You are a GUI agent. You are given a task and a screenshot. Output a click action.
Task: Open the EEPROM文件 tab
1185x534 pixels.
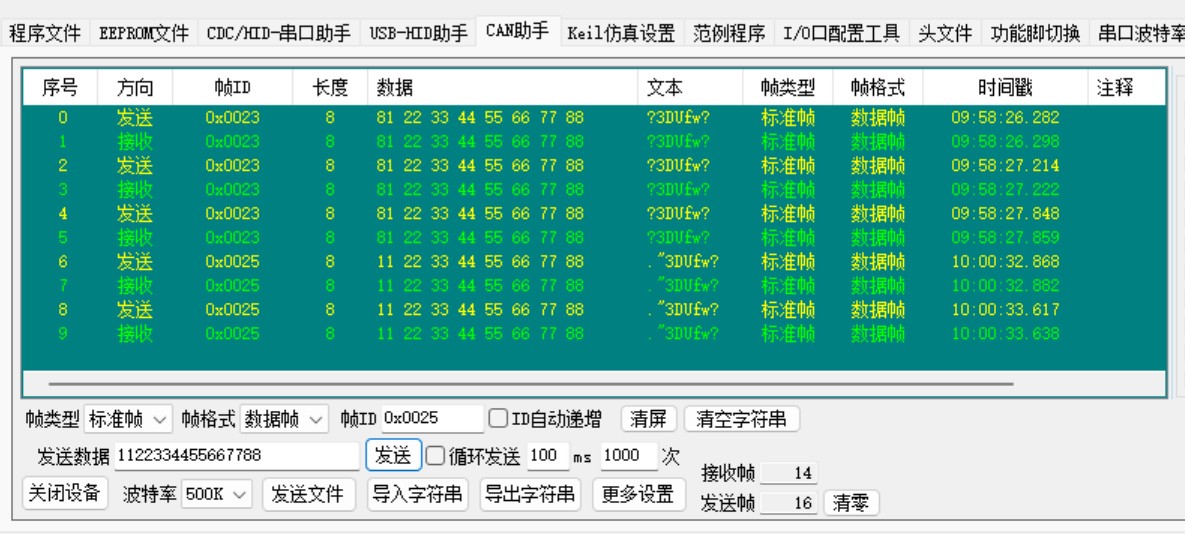pyautogui.click(x=144, y=33)
